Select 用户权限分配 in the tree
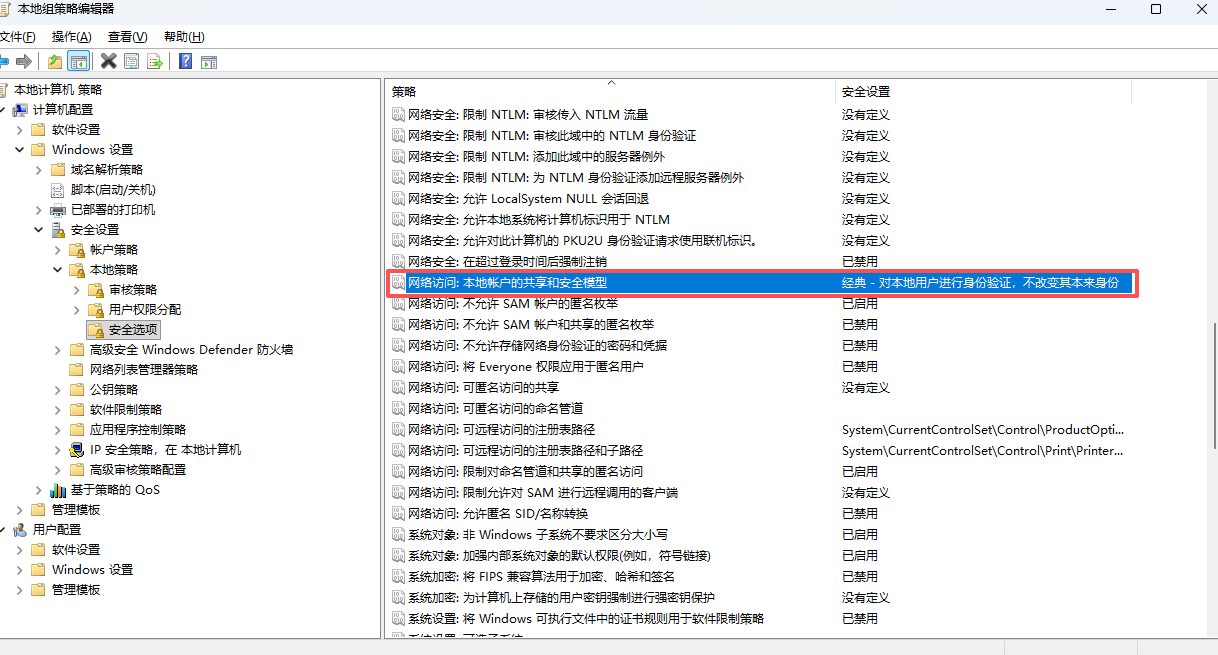 (145, 310)
